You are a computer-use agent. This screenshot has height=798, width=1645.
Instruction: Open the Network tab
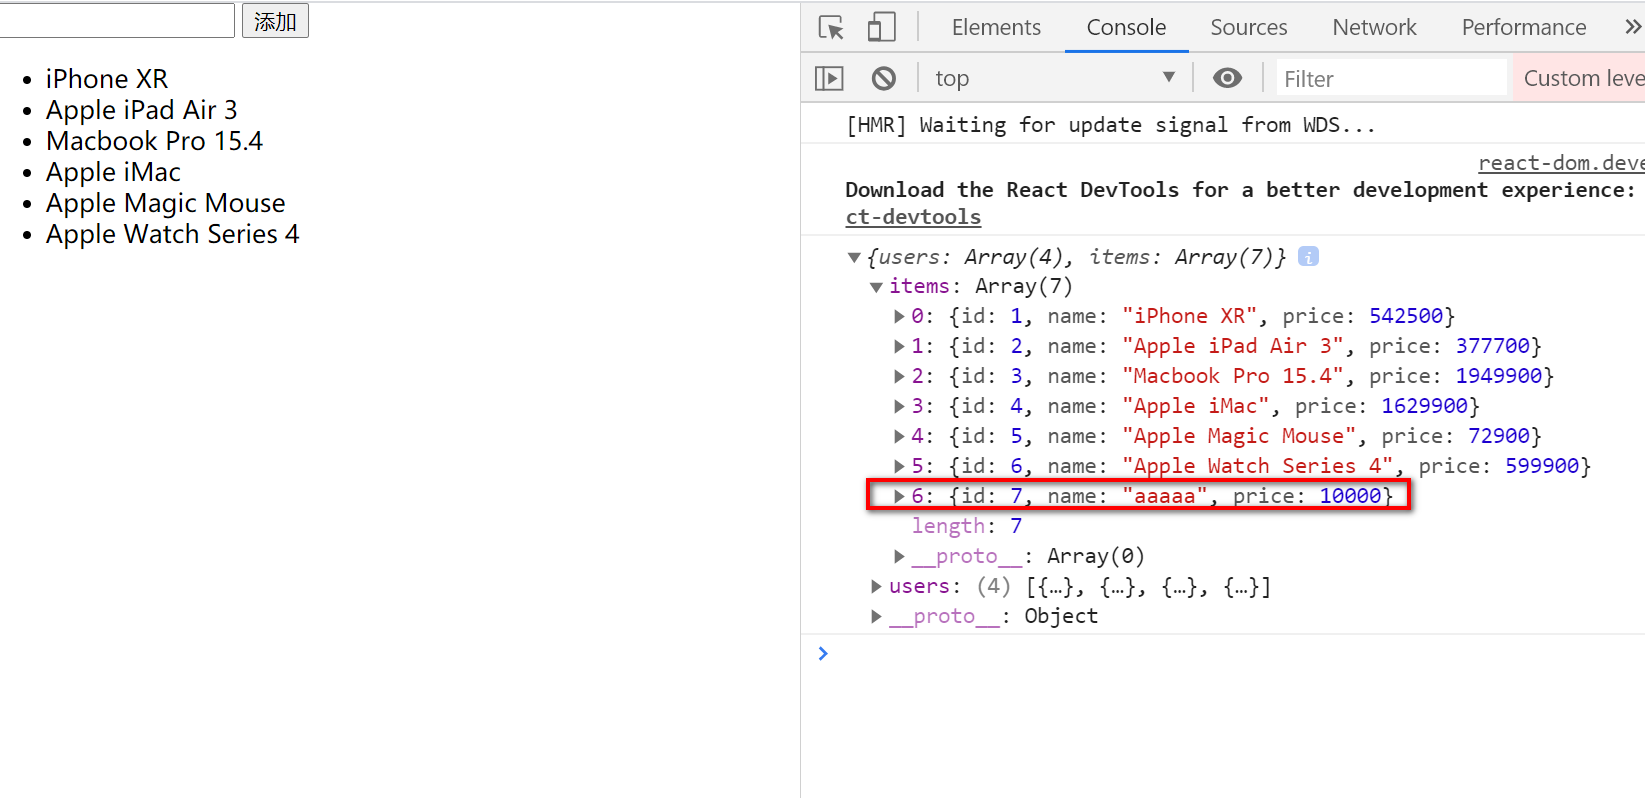(x=1374, y=27)
